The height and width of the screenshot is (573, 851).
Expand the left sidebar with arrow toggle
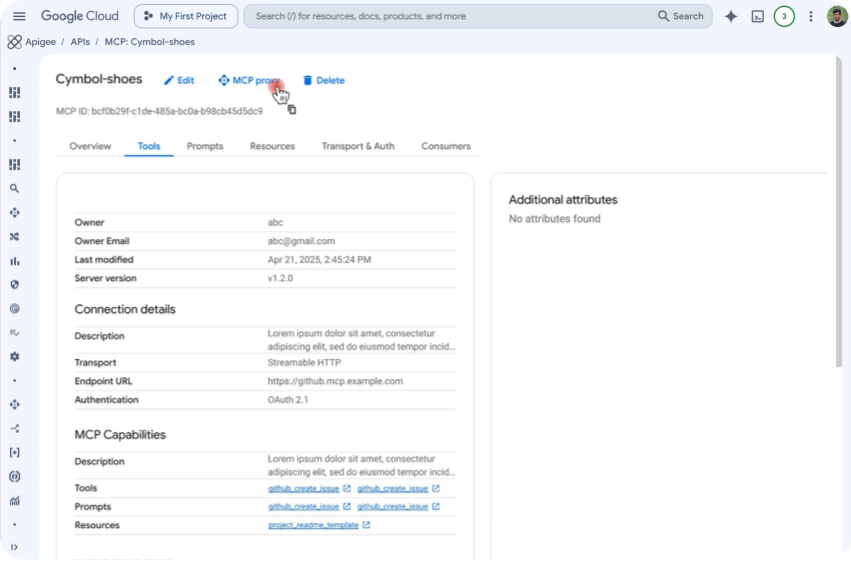pos(15,547)
